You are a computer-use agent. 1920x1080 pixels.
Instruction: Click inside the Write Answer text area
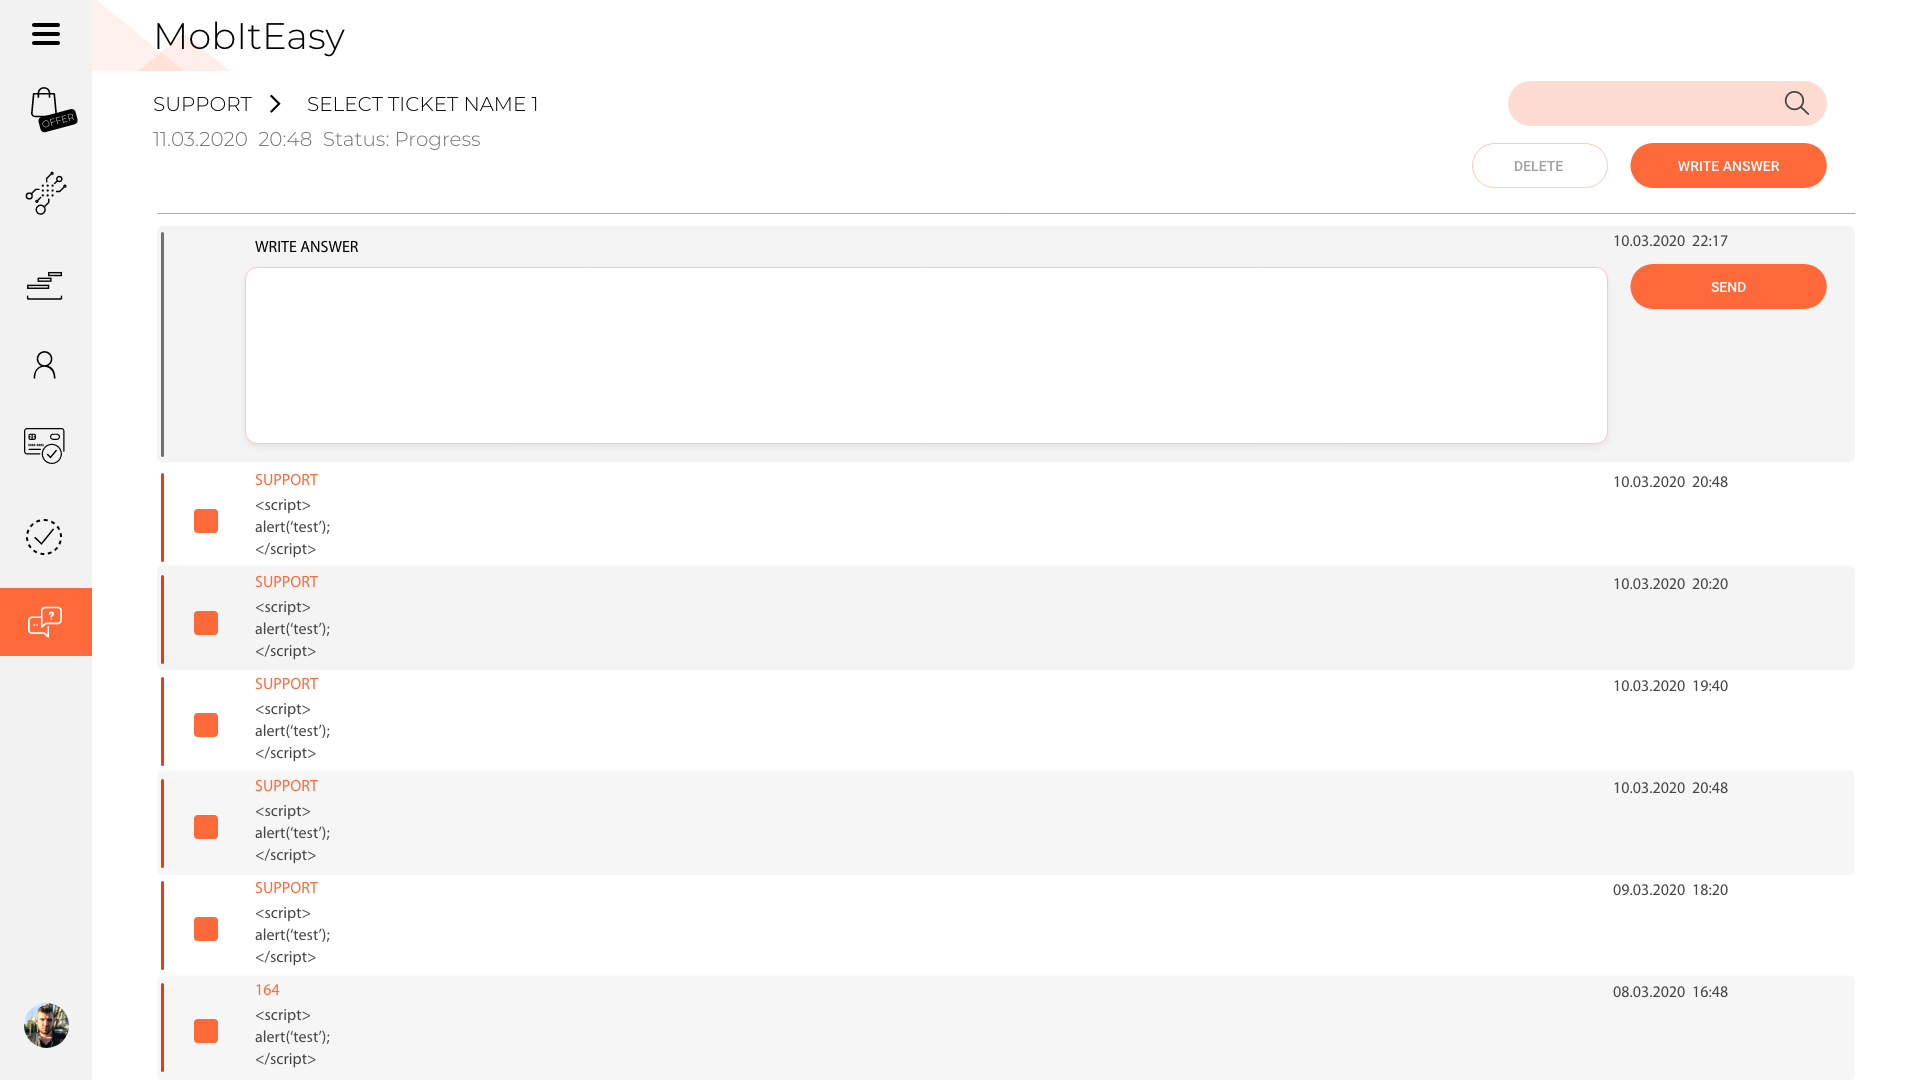pos(926,355)
